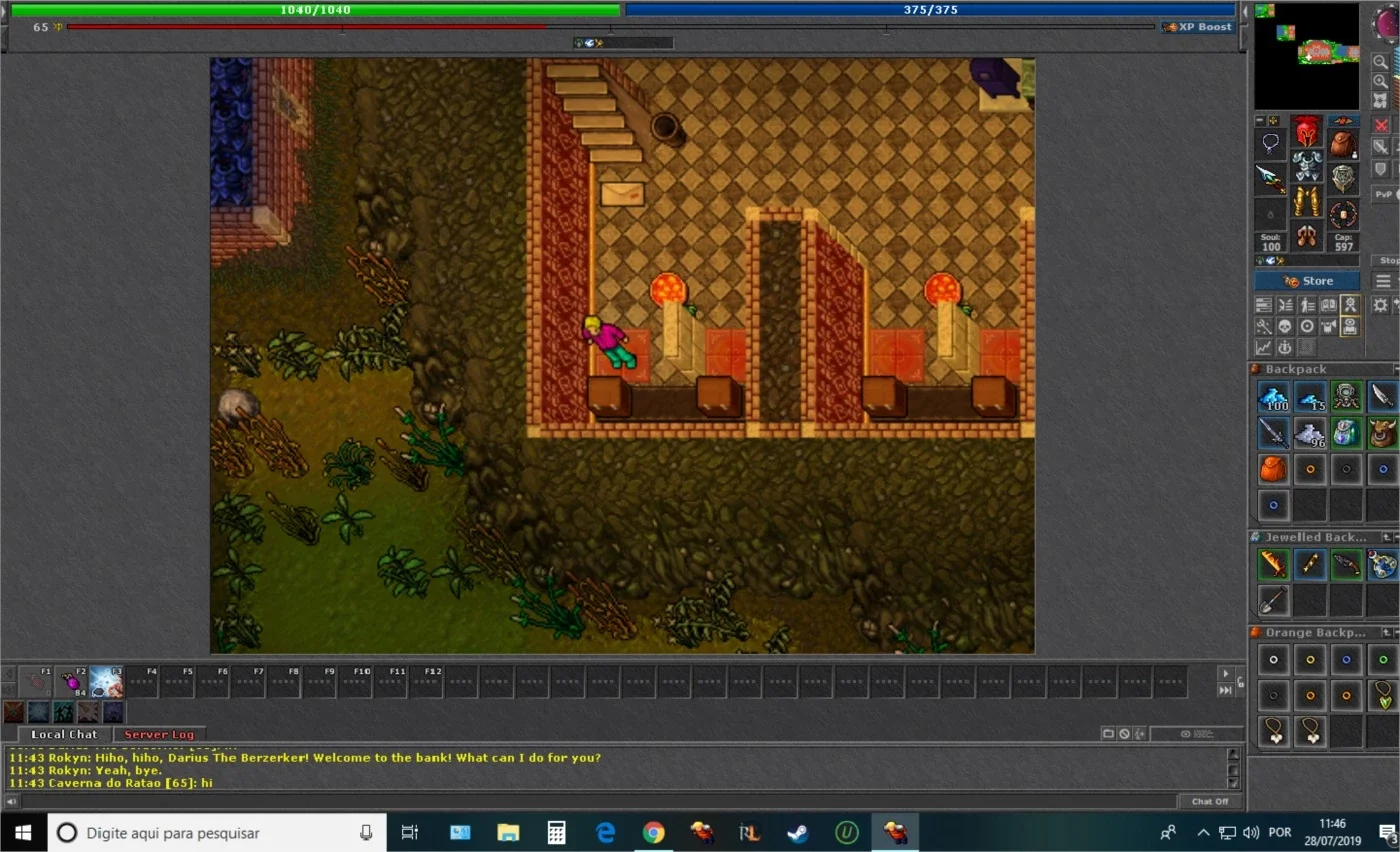Select the empty F4 hotkey slot
1400x852 pixels.
142,682
